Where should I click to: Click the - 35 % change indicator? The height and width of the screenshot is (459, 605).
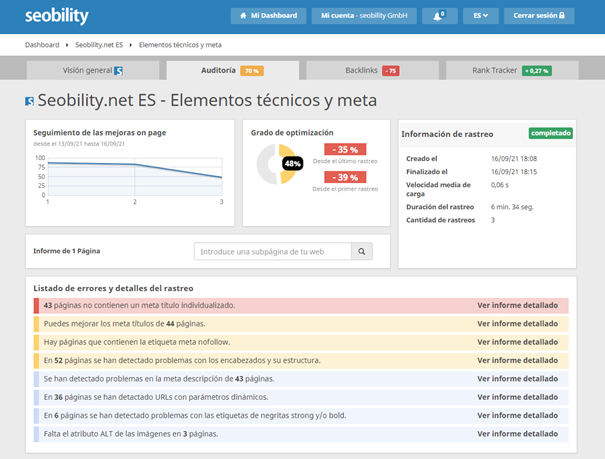click(x=345, y=149)
